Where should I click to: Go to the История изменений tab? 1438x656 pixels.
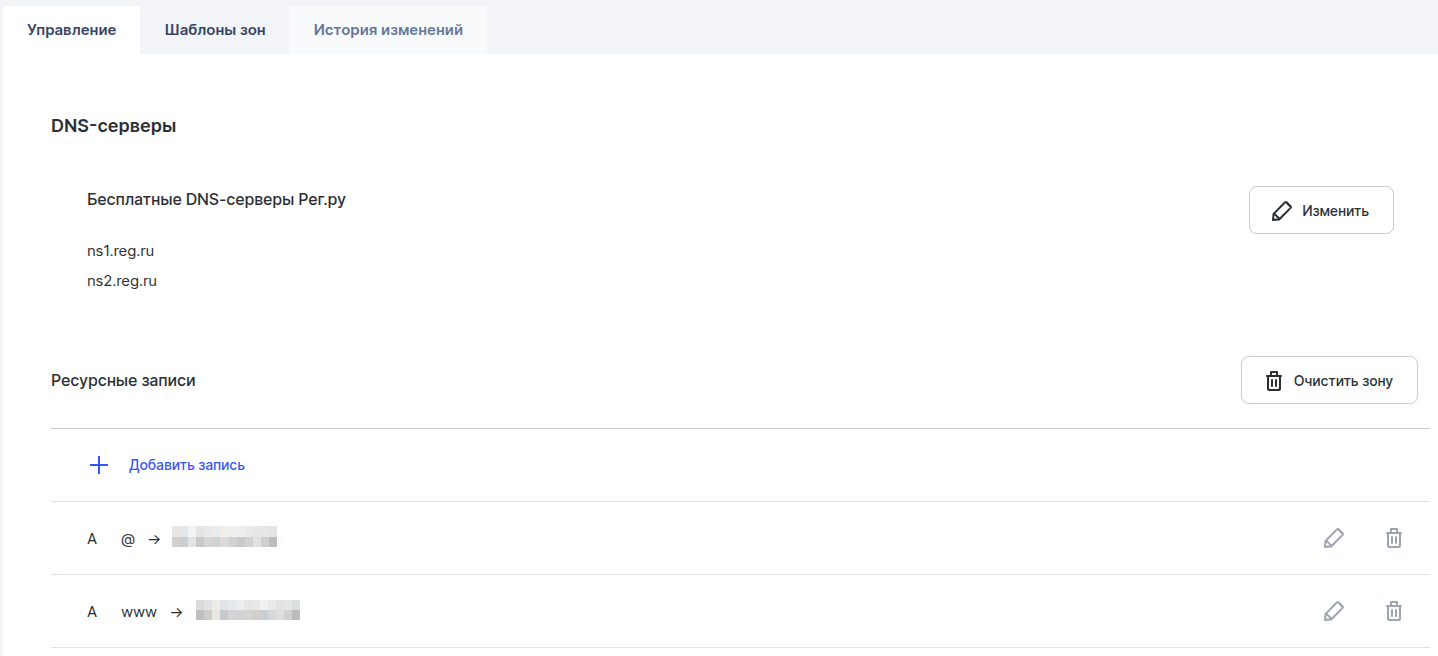388,30
